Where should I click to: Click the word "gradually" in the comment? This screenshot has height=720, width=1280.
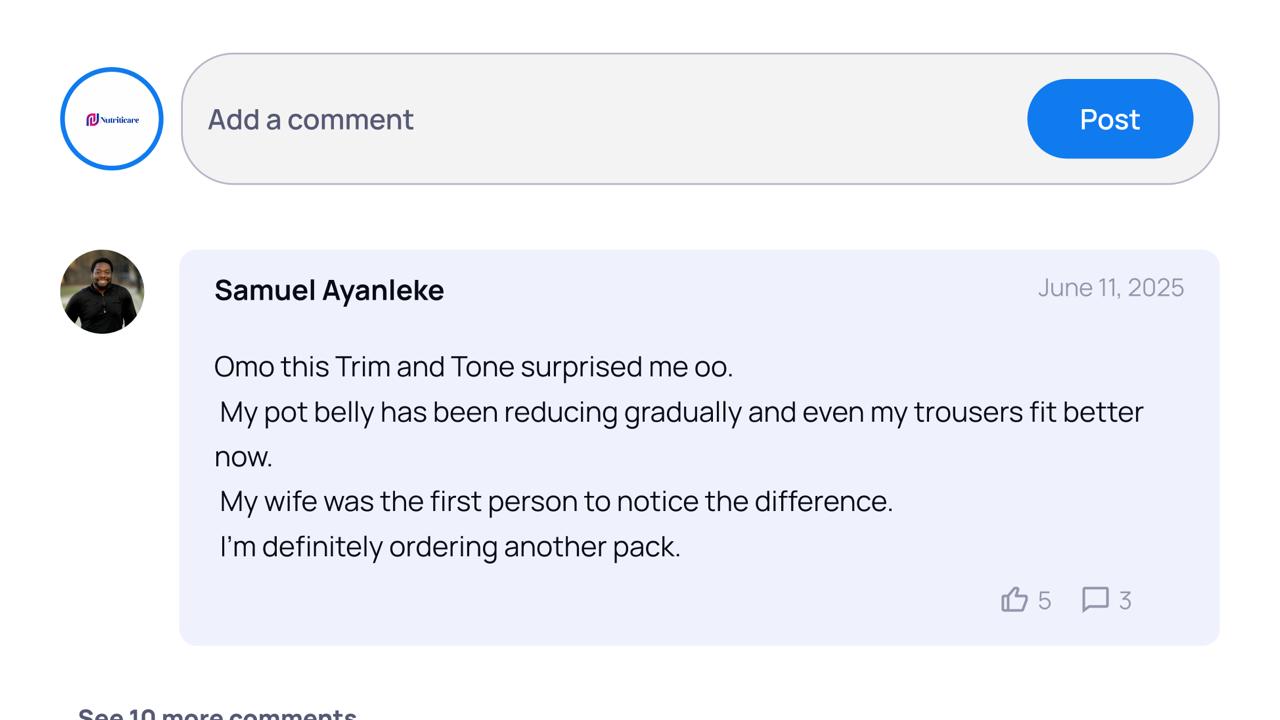(683, 413)
